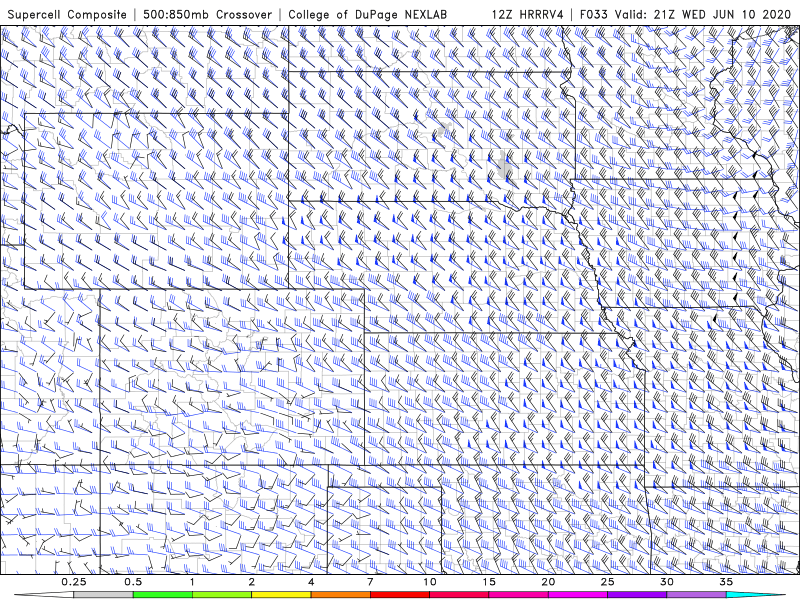Viewport: 800px width, 600px height.
Task: Click the "Supercell Composite" title text
Action: (x=67, y=14)
